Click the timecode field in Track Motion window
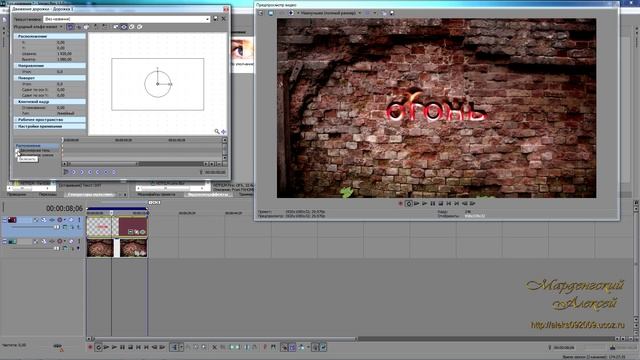The image size is (640, 360). (x=215, y=172)
